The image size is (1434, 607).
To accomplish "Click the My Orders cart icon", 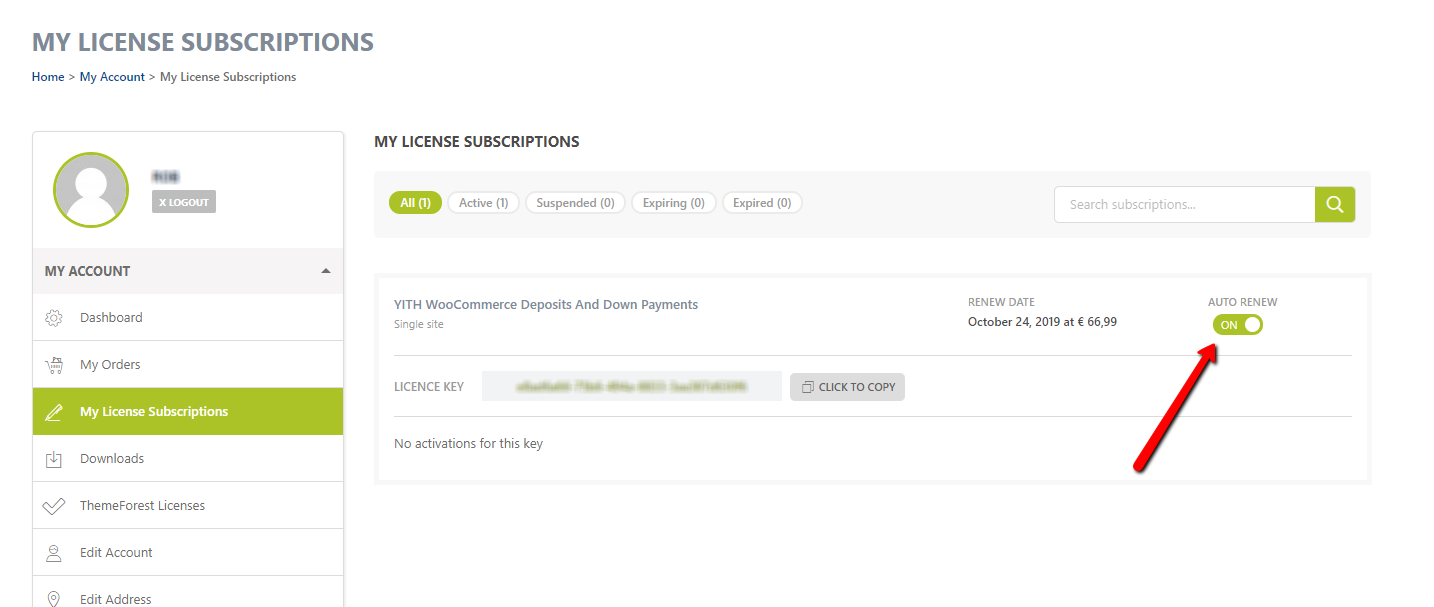I will [x=54, y=365].
